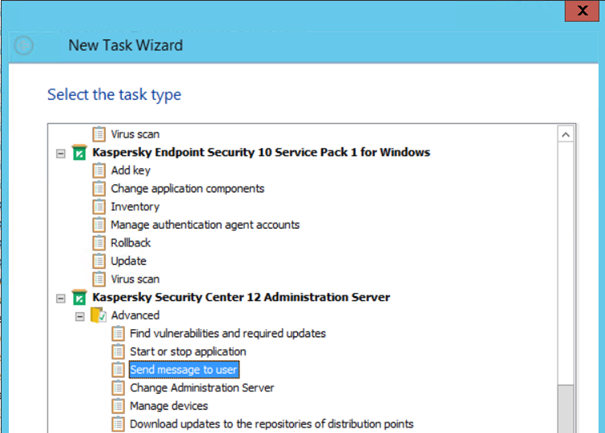This screenshot has width=605, height=433.
Task: Click the Kaspersky Endpoint Security 10 product icon
Action: click(80, 153)
